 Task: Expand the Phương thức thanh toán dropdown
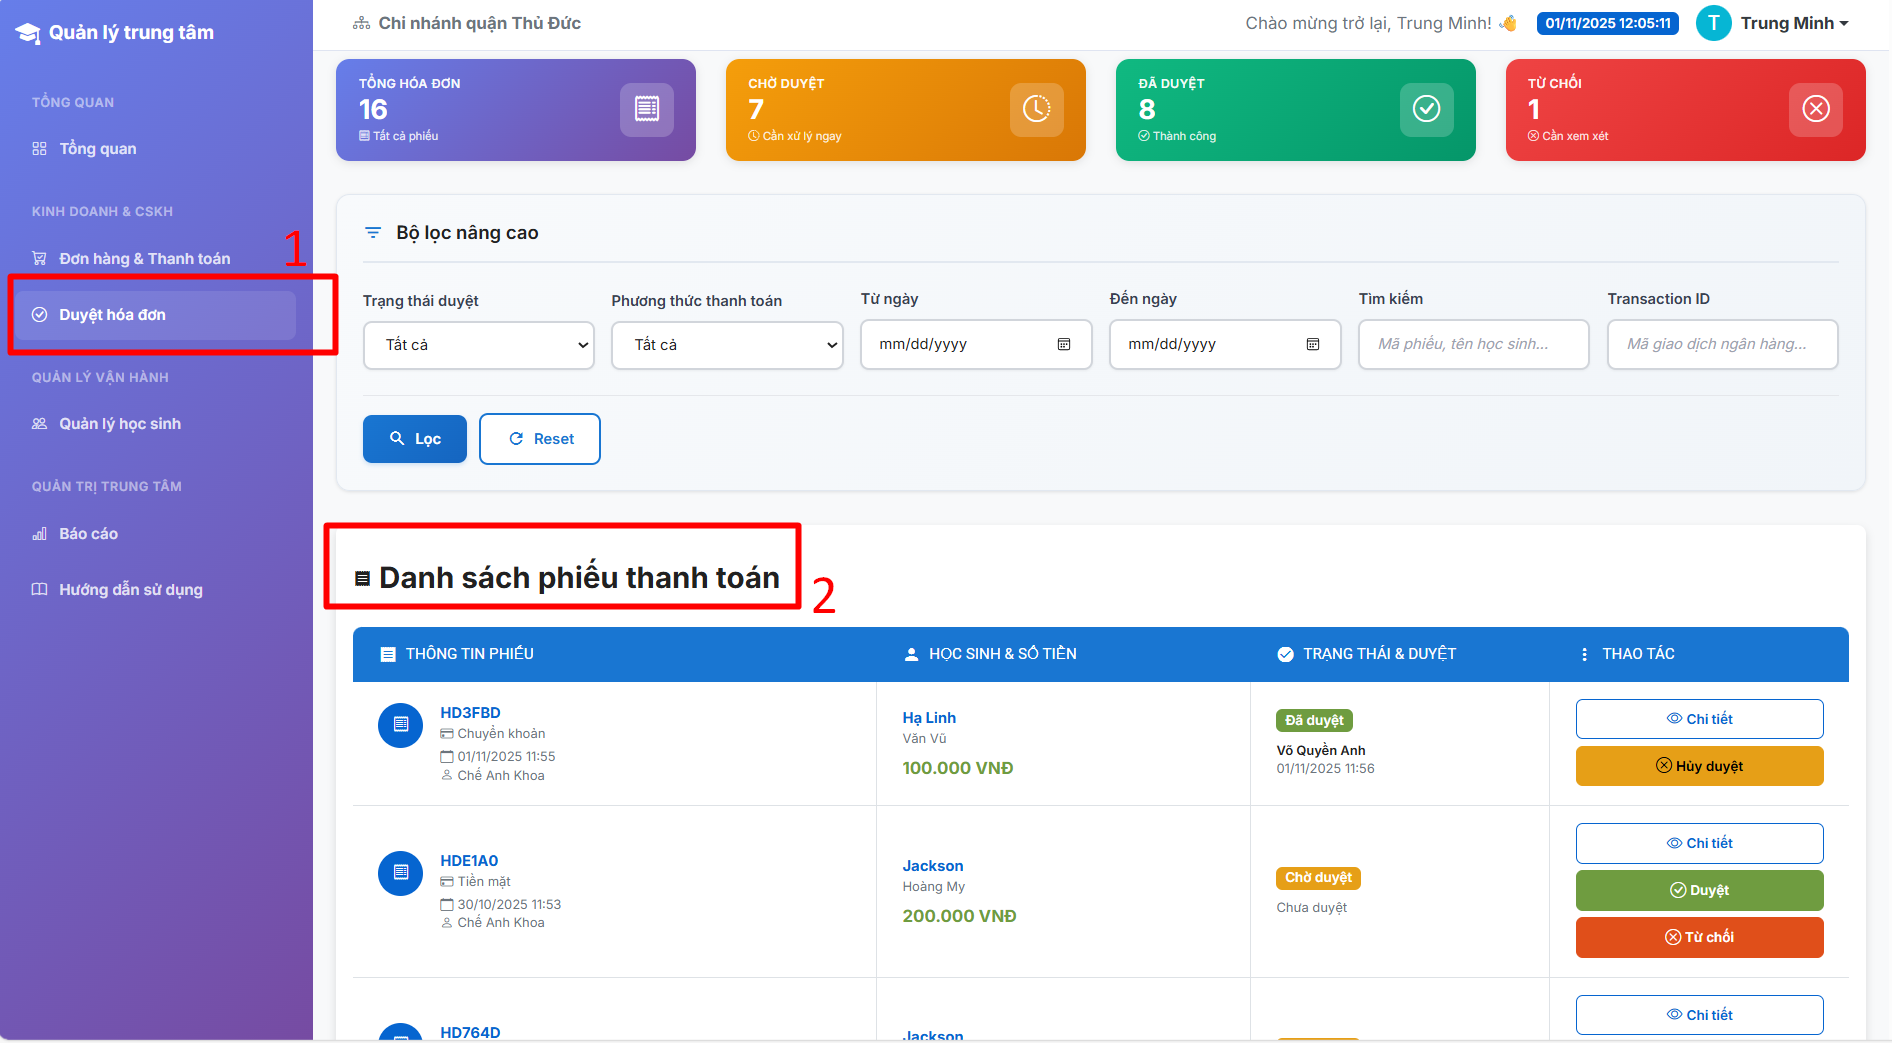[727, 345]
